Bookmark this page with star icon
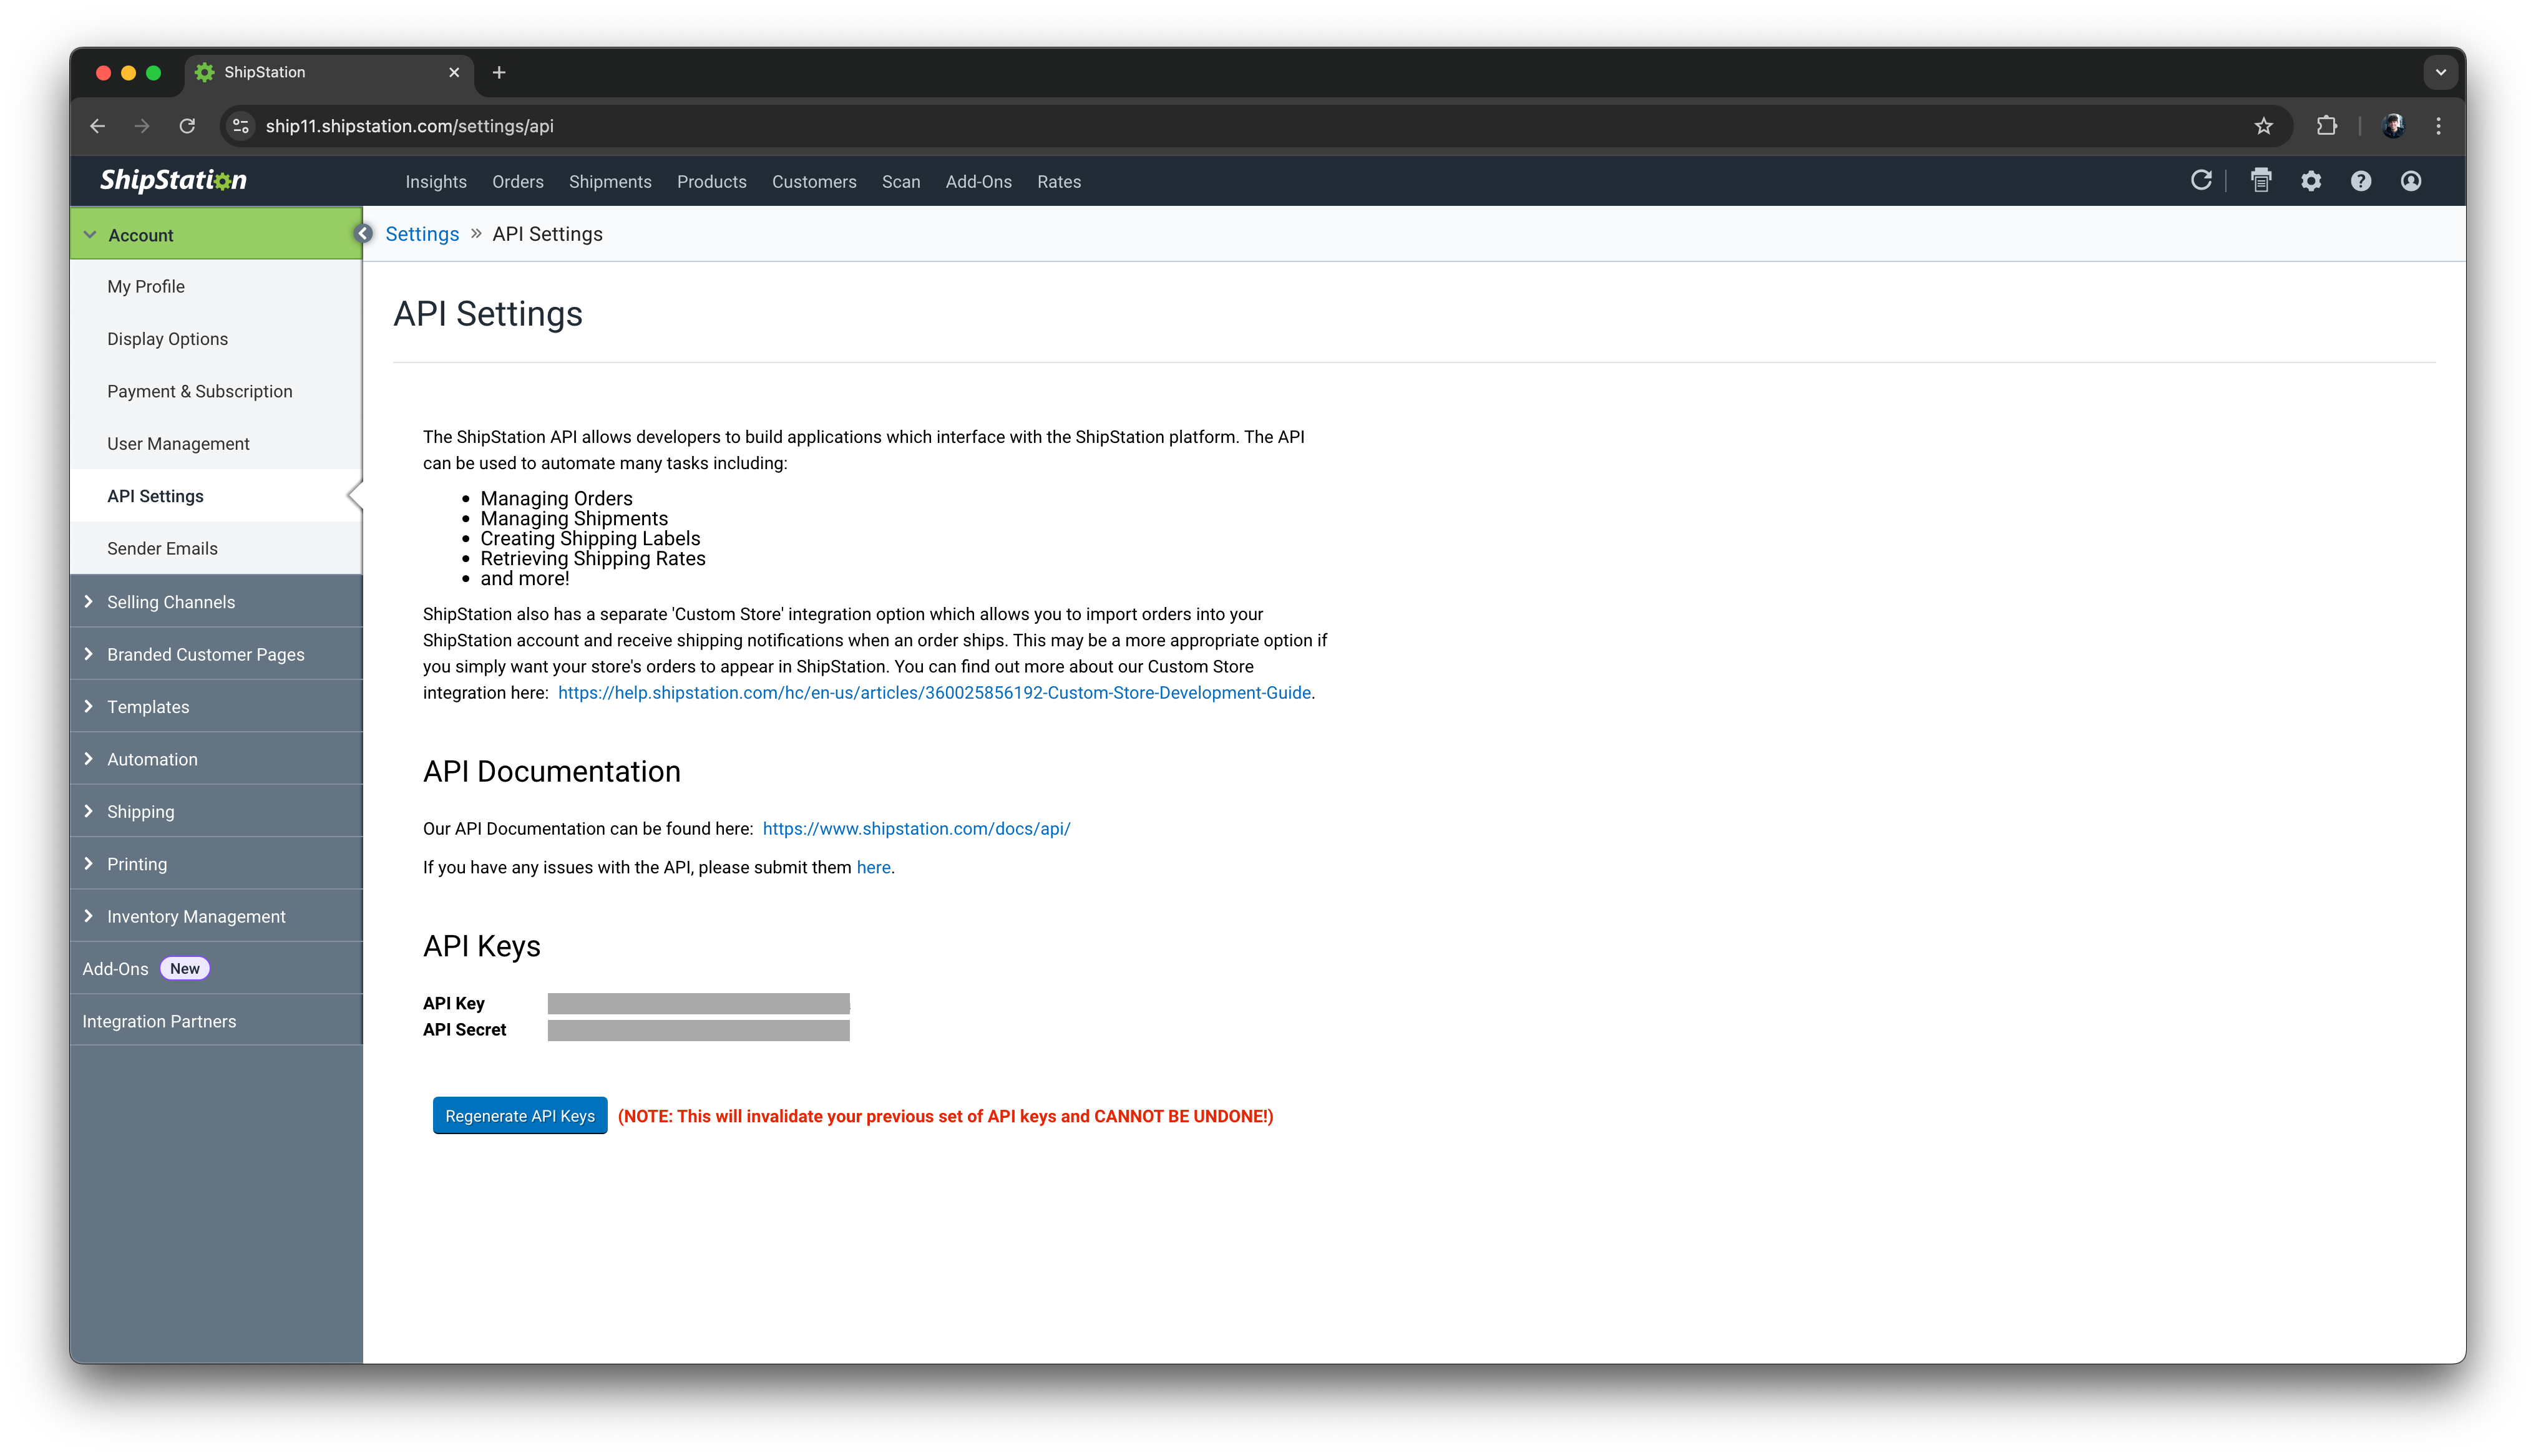The image size is (2536, 1456). [2263, 126]
